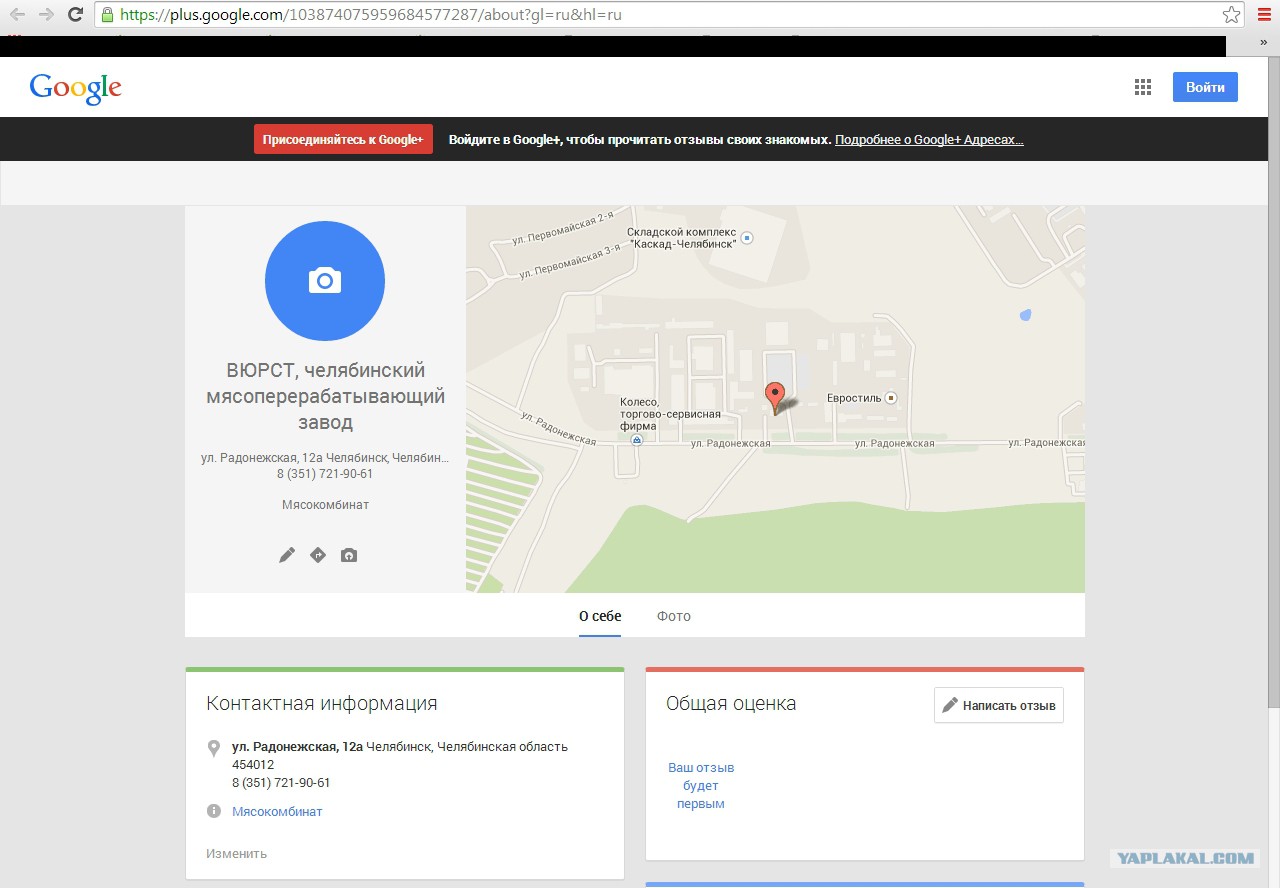
Task: Click the ул. Первомайская 2-я map label
Action: click(561, 228)
